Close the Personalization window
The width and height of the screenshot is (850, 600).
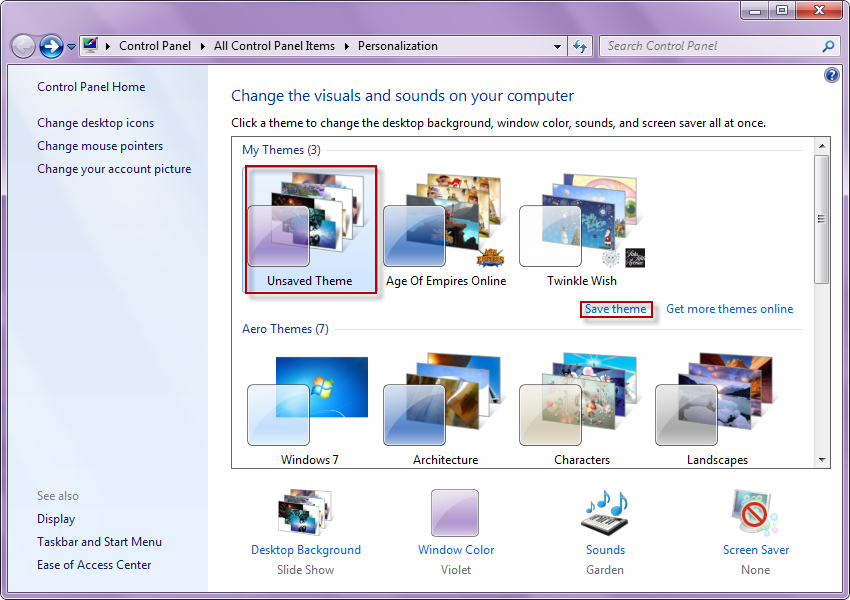[819, 10]
